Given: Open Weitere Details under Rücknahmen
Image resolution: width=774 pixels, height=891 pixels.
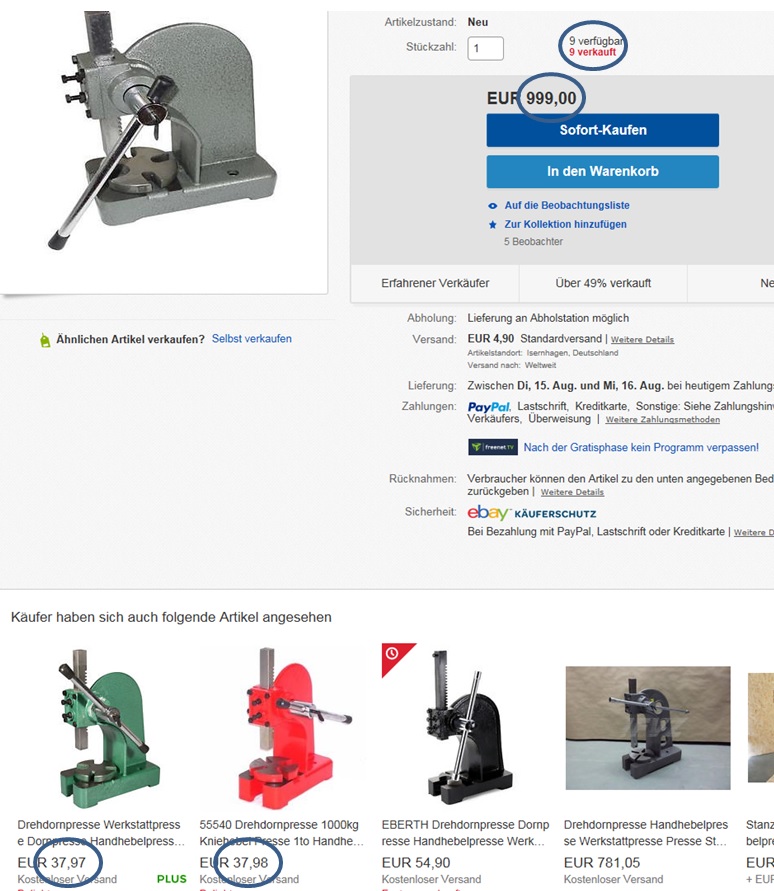Looking at the screenshot, I should coord(572,492).
